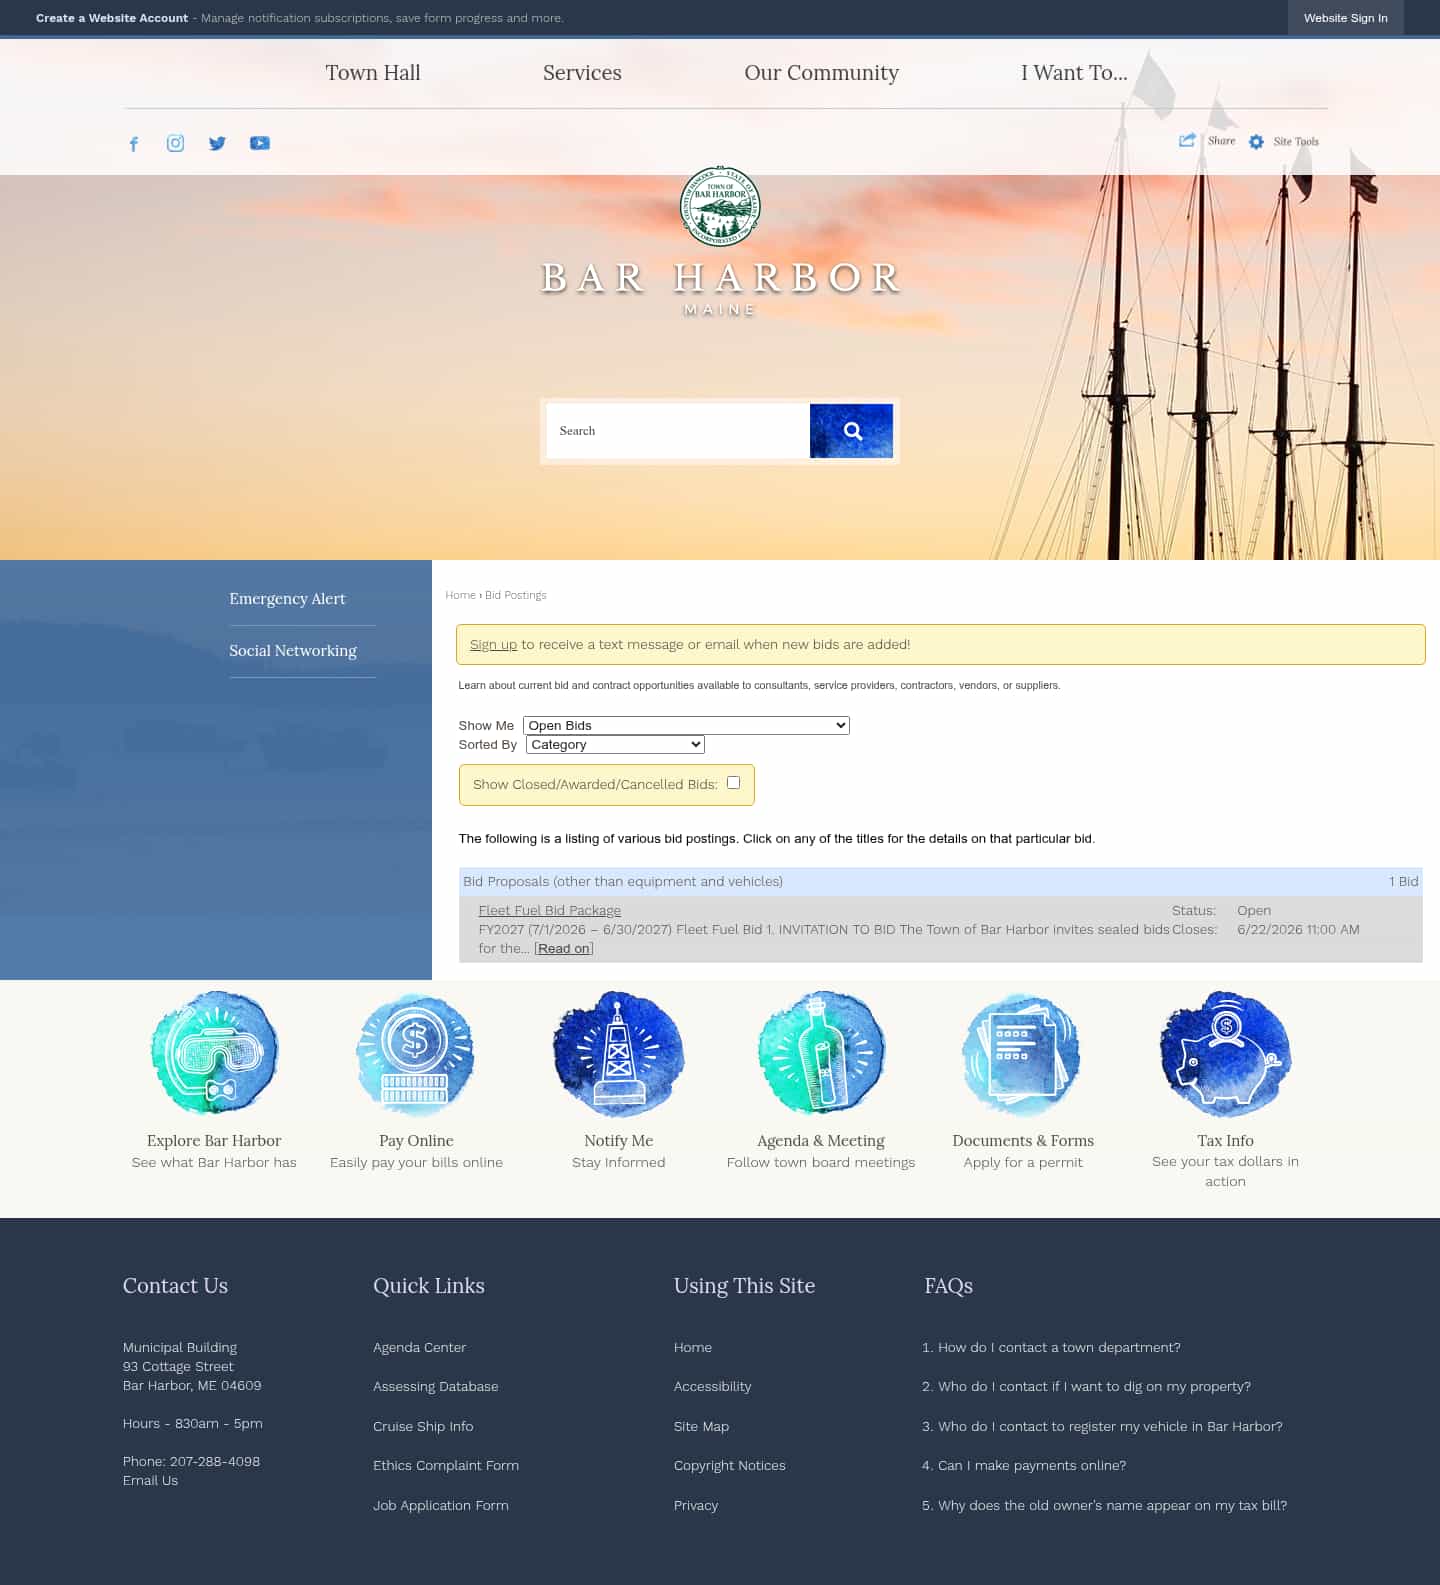
Task: Click the footer Home link
Action: [x=693, y=1347]
